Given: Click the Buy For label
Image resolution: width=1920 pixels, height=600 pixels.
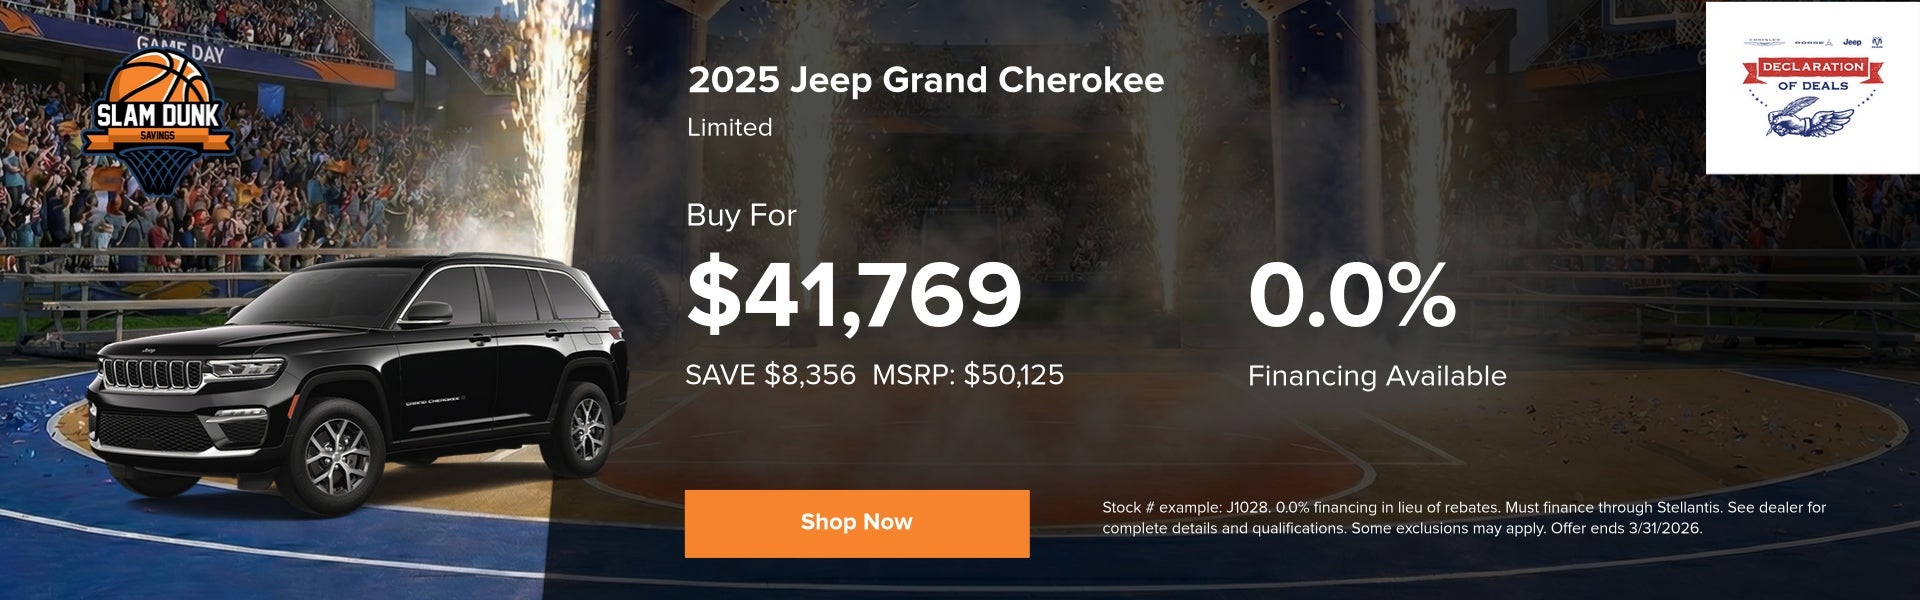Looking at the screenshot, I should pos(741,215).
